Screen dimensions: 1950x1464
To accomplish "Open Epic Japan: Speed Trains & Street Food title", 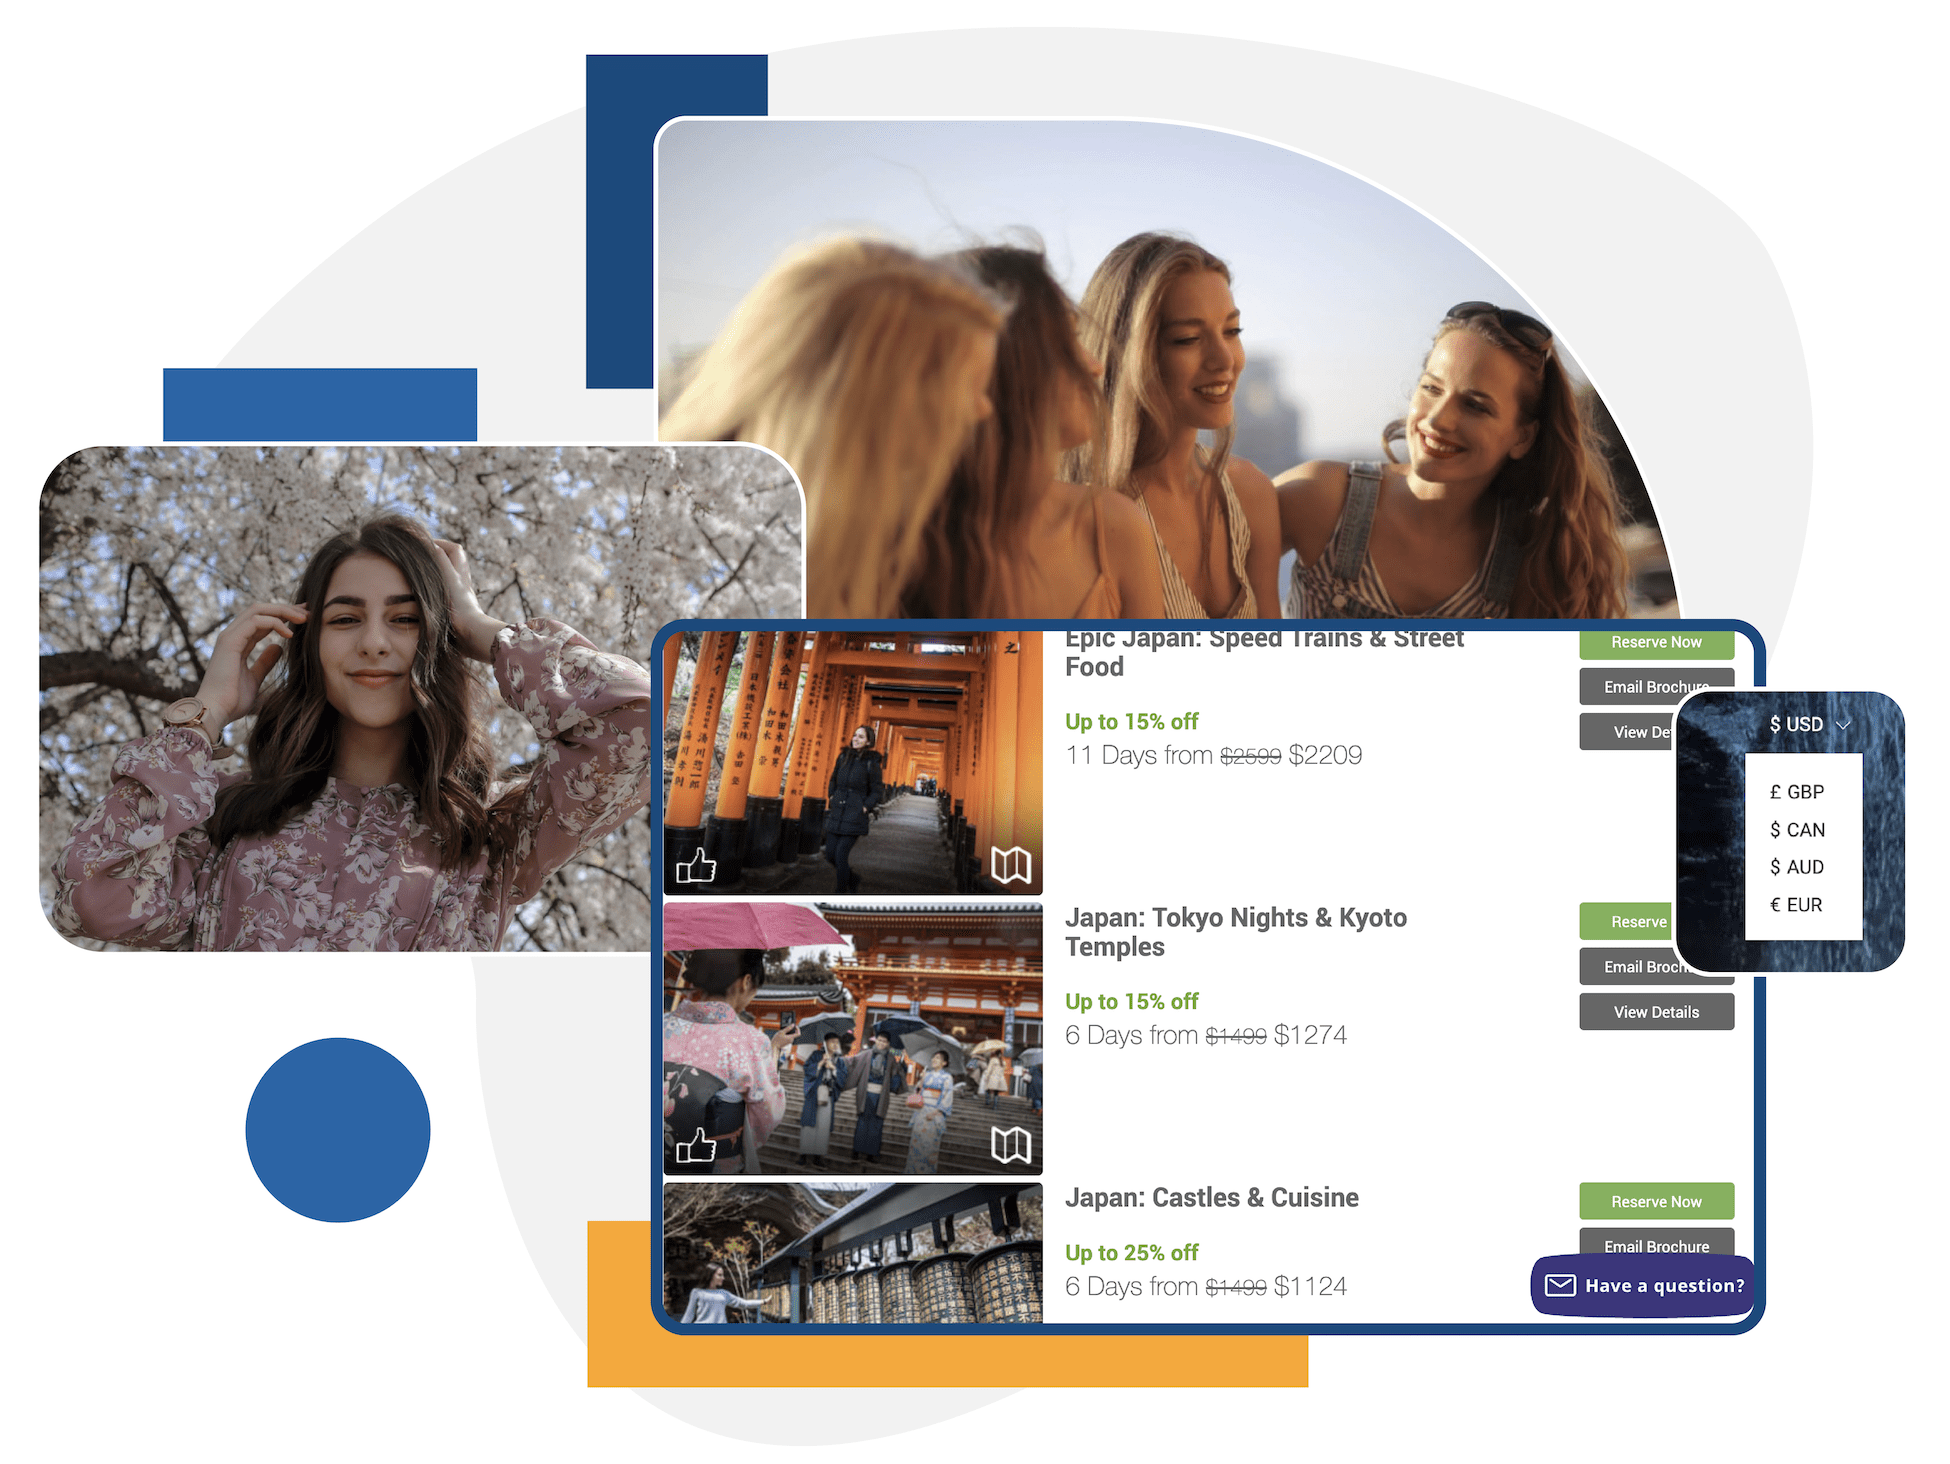I will click(1264, 654).
